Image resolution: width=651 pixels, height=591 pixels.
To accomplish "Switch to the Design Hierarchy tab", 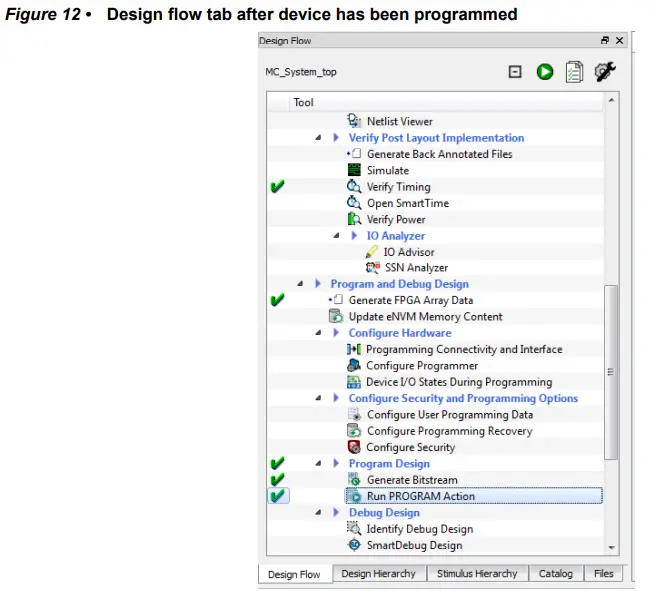I will click(x=377, y=574).
